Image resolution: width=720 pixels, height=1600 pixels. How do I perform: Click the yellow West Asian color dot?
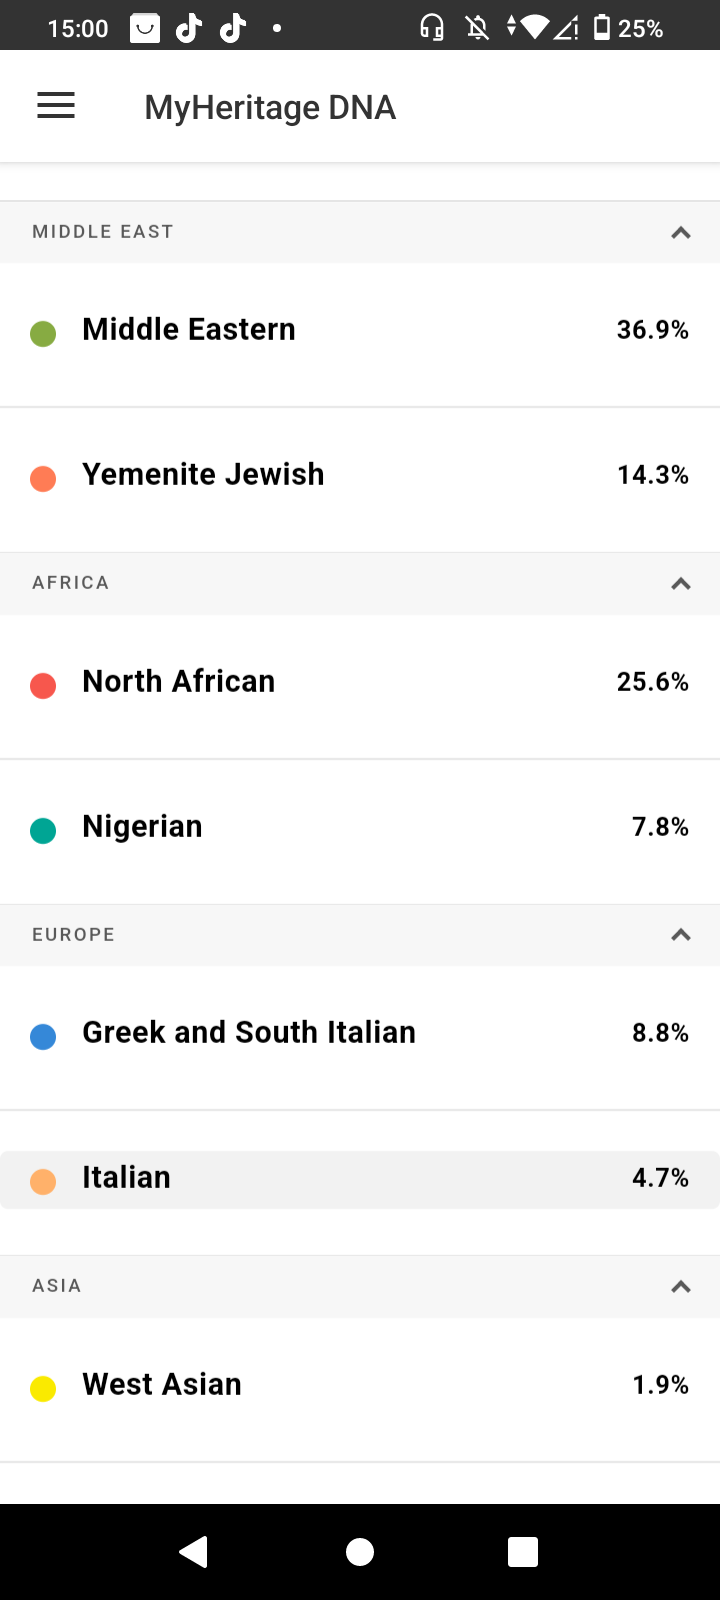(x=43, y=1388)
